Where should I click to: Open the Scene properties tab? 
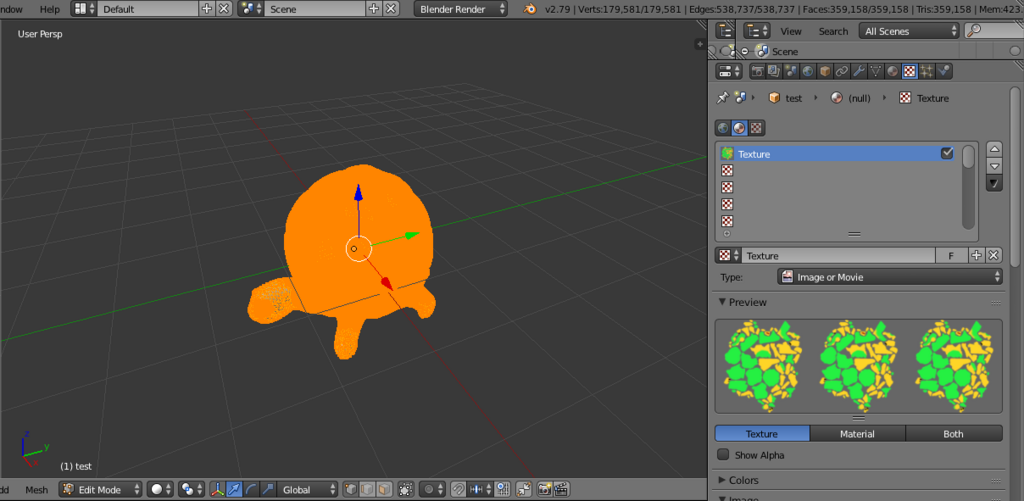792,71
